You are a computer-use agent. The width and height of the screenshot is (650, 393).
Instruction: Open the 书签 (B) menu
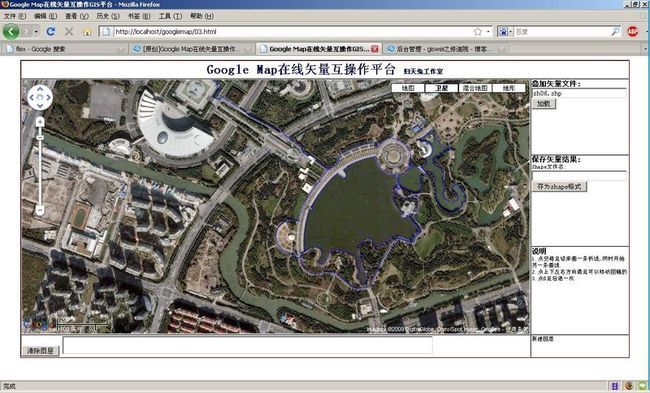[x=139, y=16]
